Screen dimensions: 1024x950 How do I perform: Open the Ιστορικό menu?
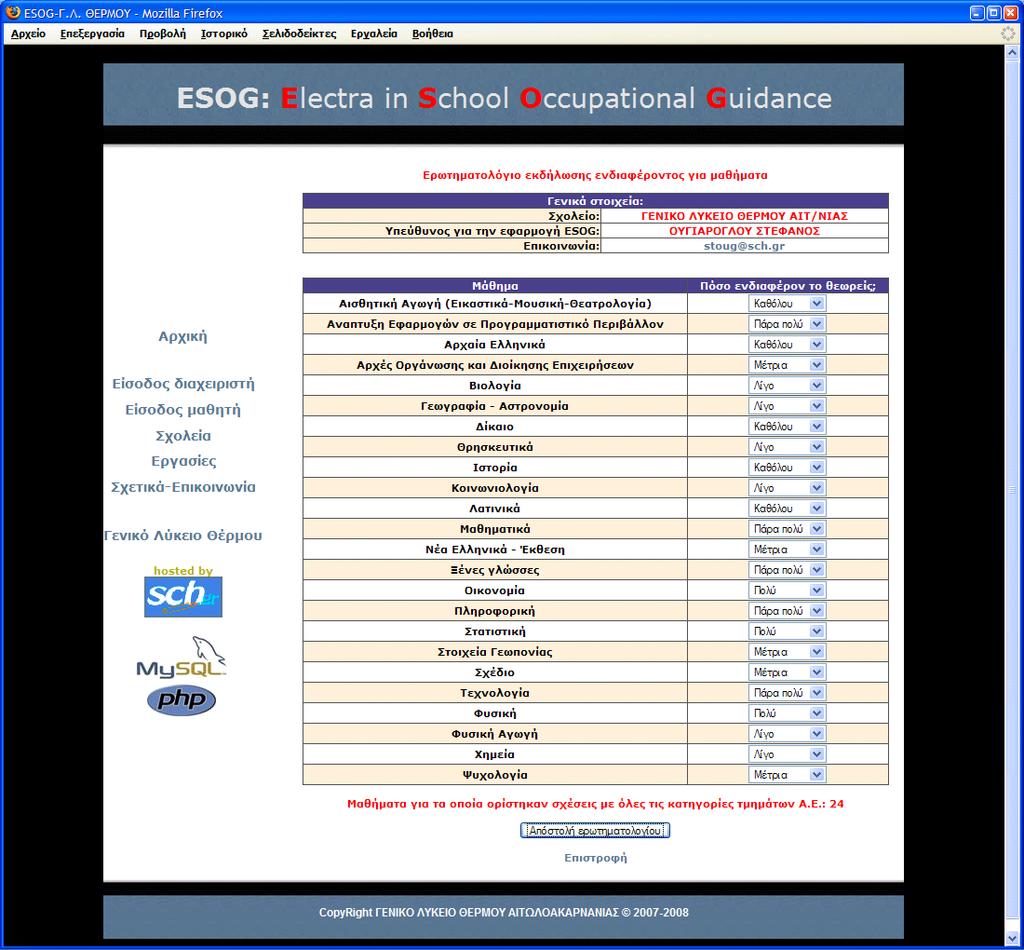click(x=224, y=33)
